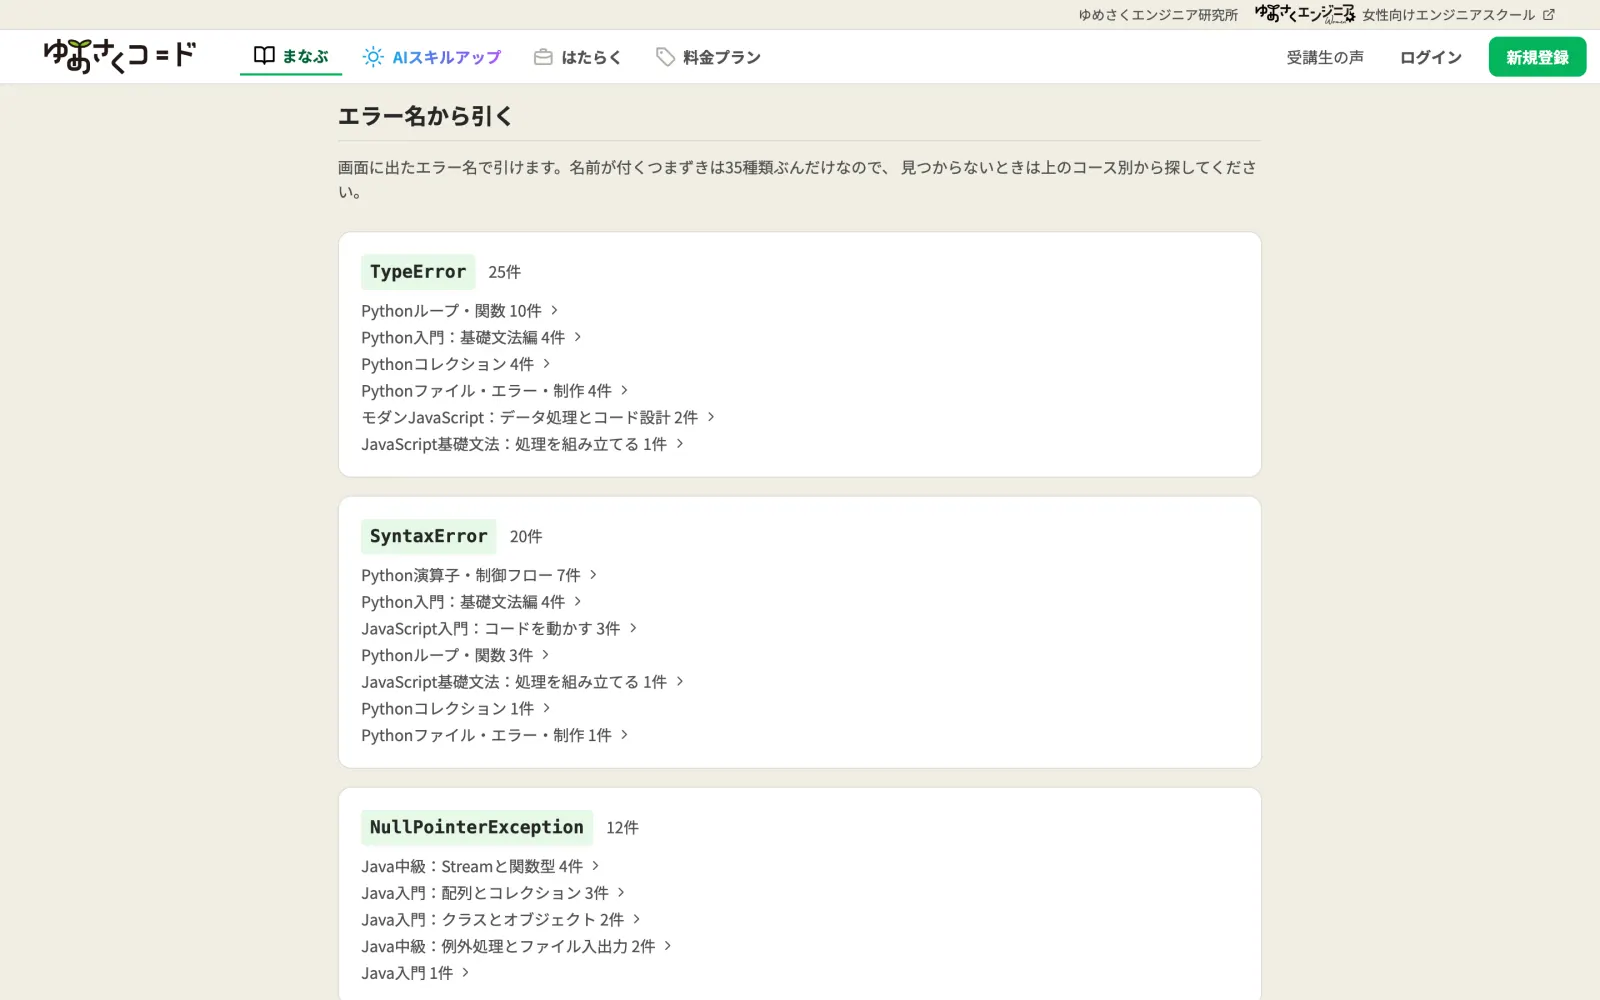Click the ゆめさくコード logo

coord(120,56)
